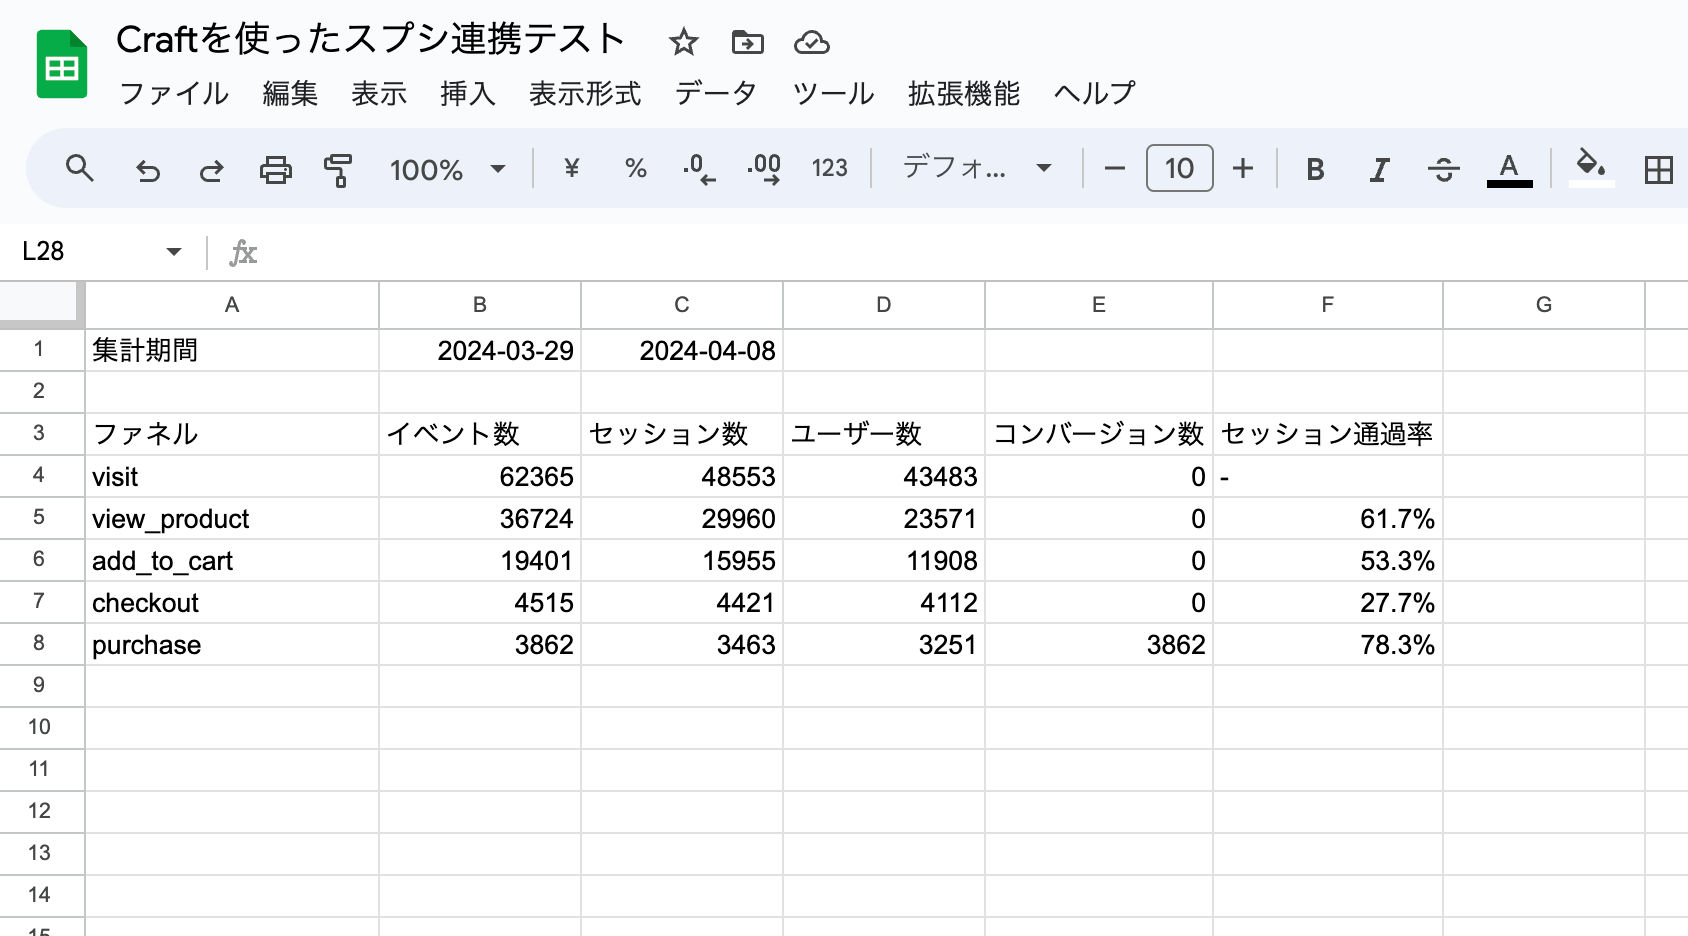Open the text color picker
Image resolution: width=1688 pixels, height=936 pixels.
point(1509,169)
